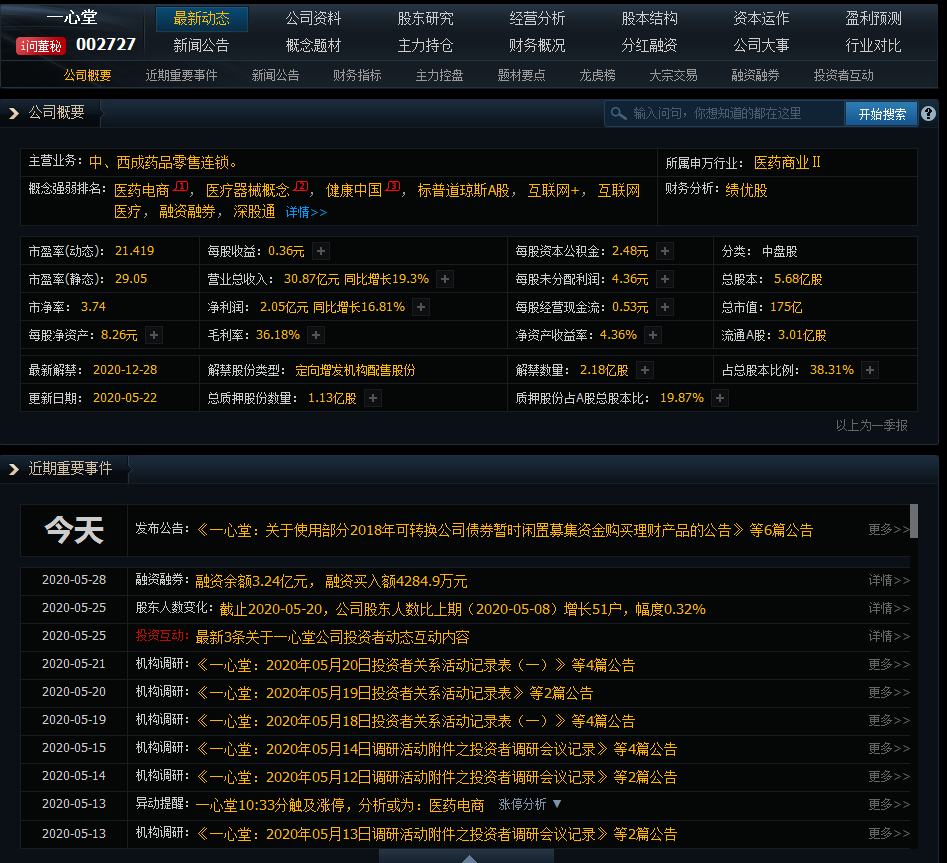Expand plus icon next to 净资产收益率

point(653,335)
